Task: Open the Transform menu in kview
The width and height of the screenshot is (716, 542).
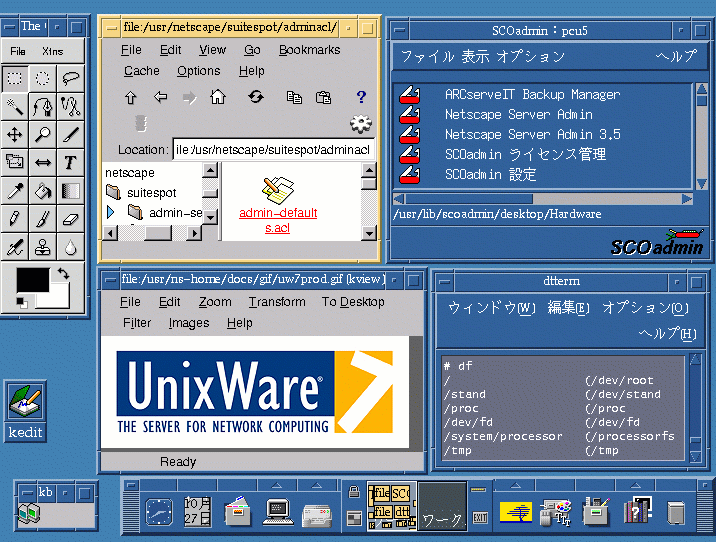Action: coord(277,302)
